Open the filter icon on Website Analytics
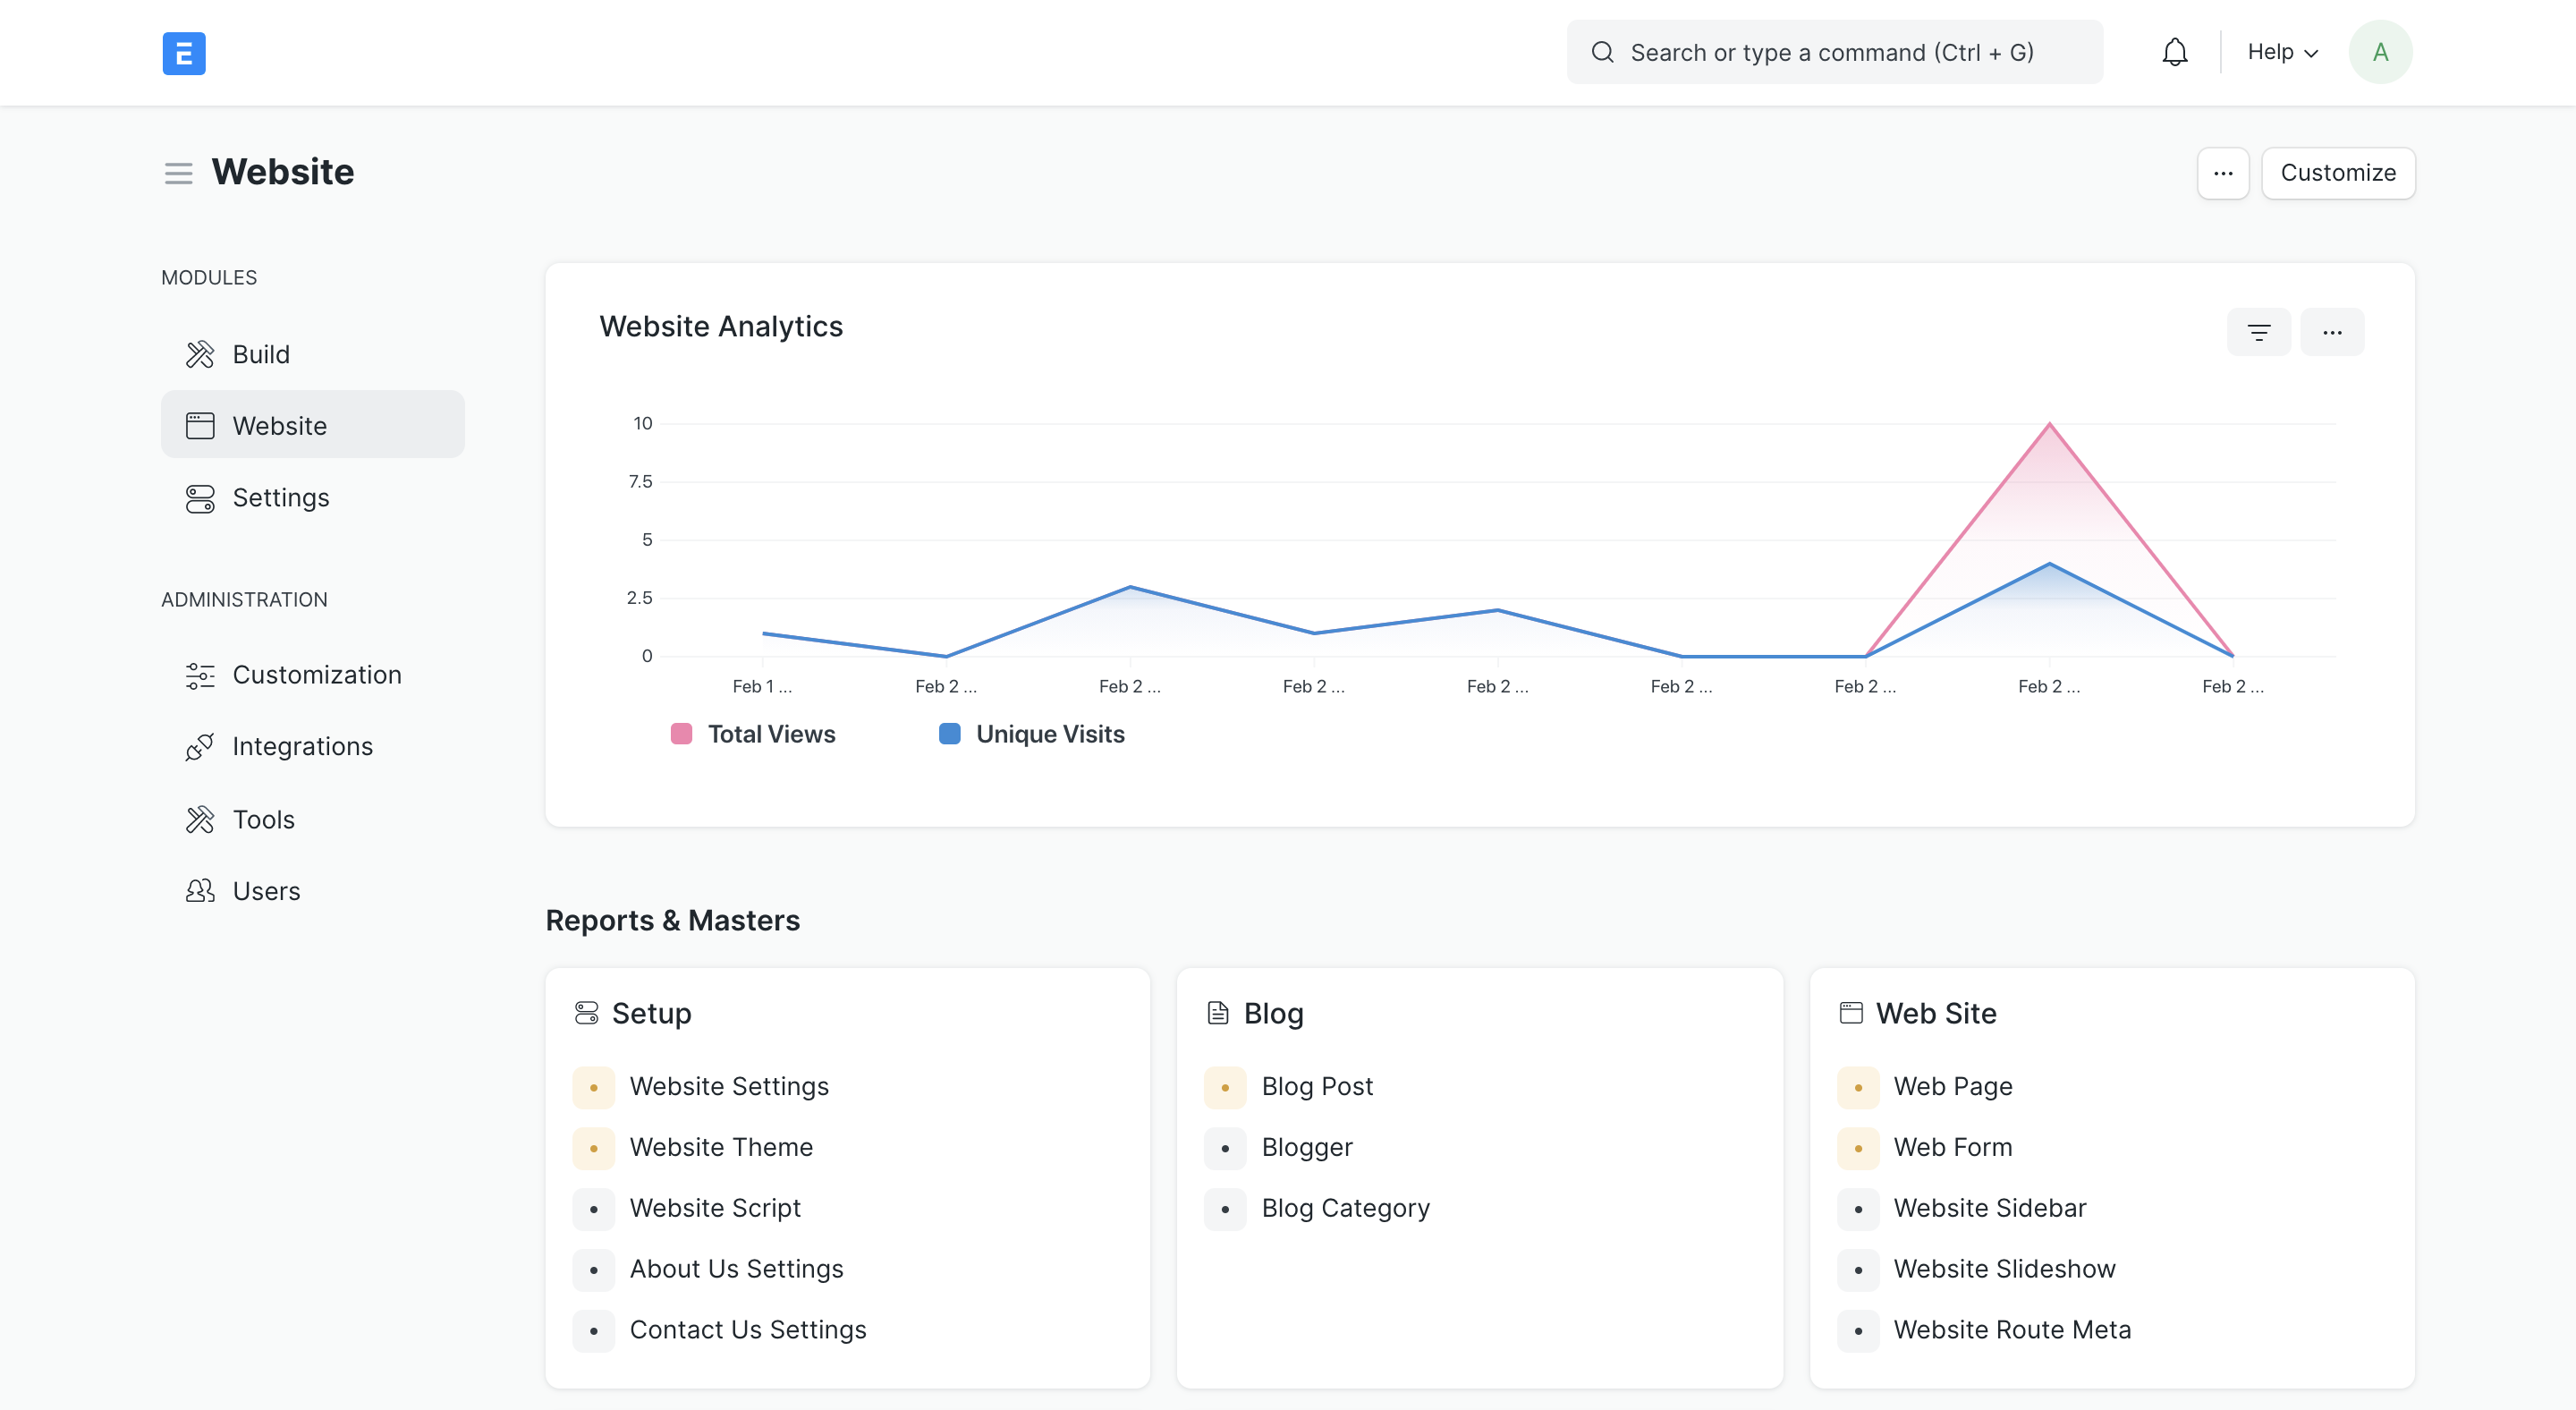The height and width of the screenshot is (1410, 2576). click(x=2259, y=331)
